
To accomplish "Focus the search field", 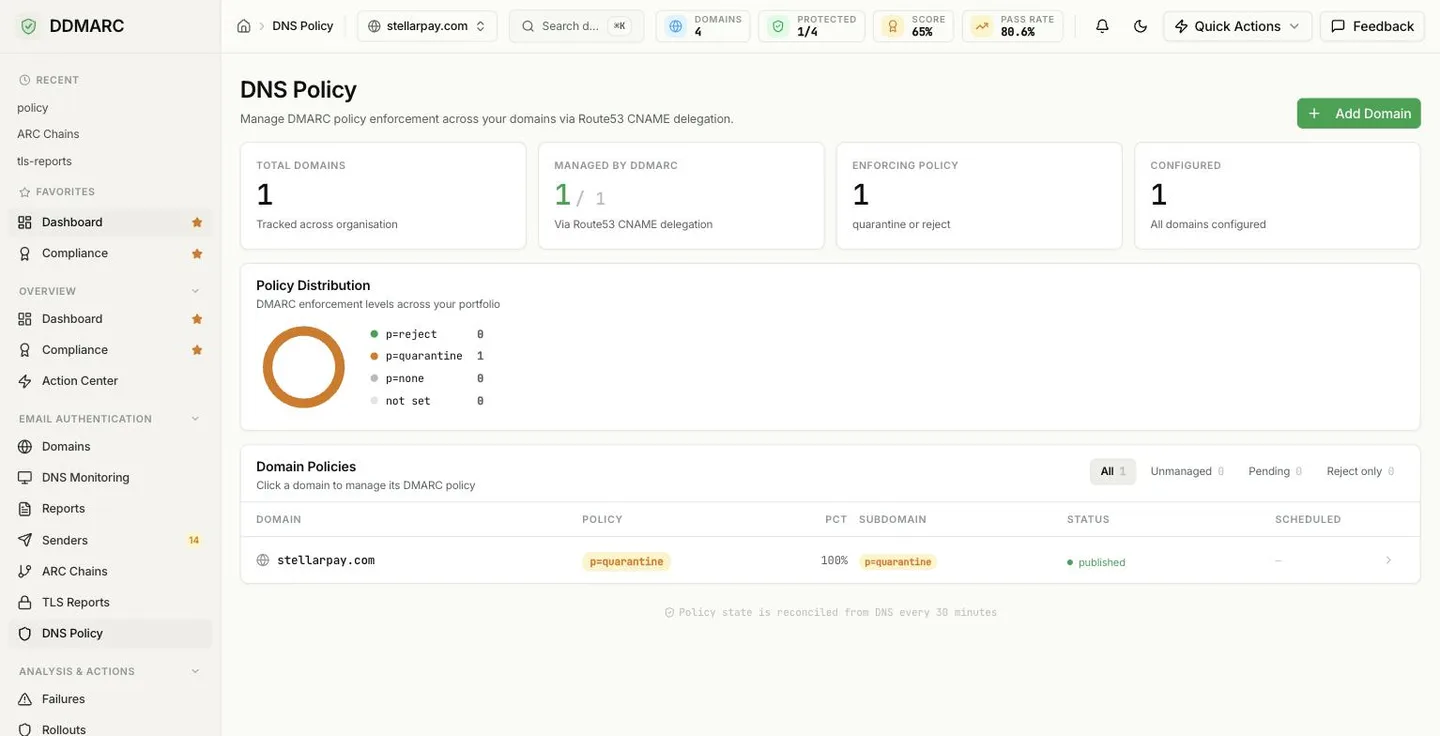I will click(x=576, y=26).
